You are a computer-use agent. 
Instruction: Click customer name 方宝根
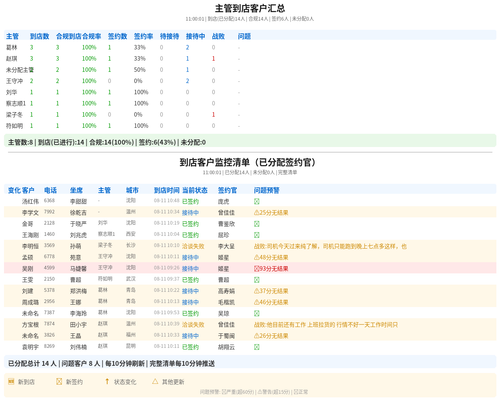[x=30, y=325]
